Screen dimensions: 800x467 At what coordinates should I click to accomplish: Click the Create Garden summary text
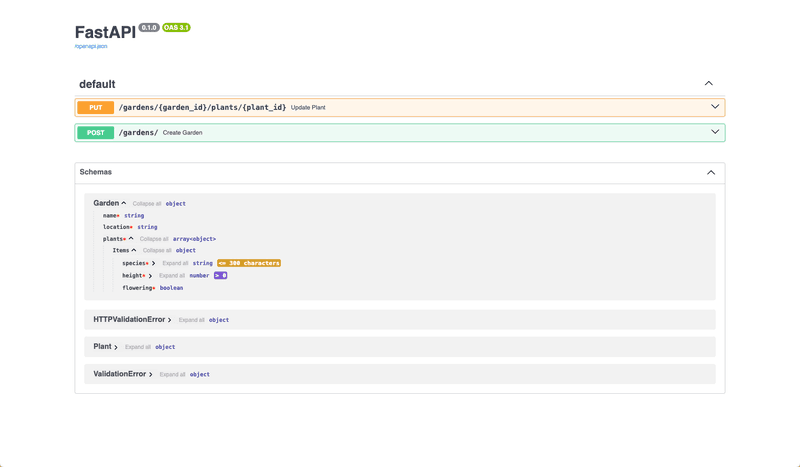click(183, 133)
